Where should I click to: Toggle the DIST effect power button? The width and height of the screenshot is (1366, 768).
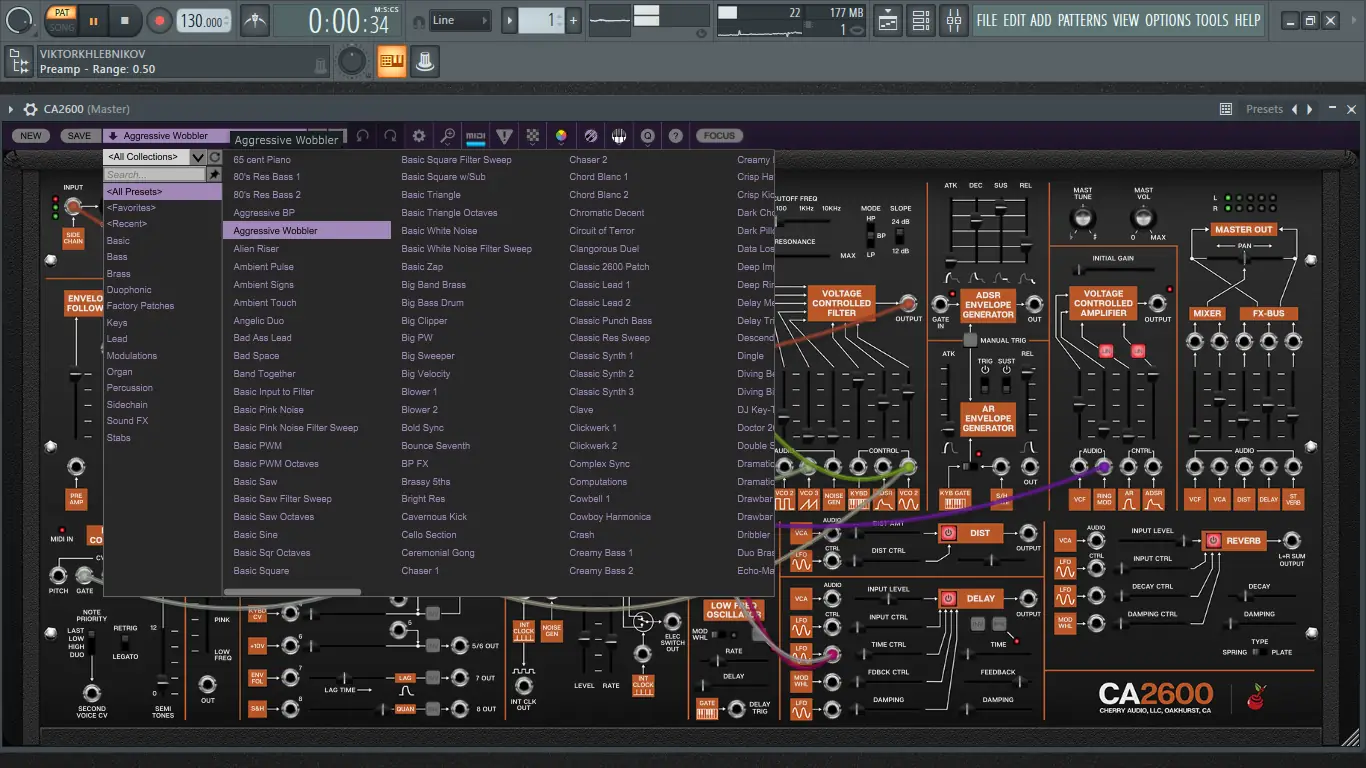948,533
